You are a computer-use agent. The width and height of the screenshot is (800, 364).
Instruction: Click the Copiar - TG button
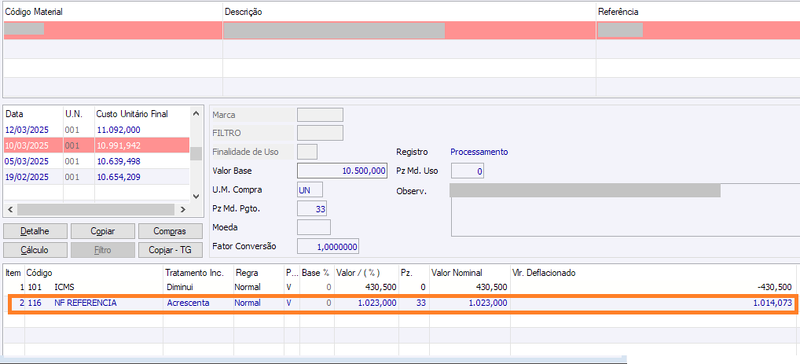[x=170, y=250]
